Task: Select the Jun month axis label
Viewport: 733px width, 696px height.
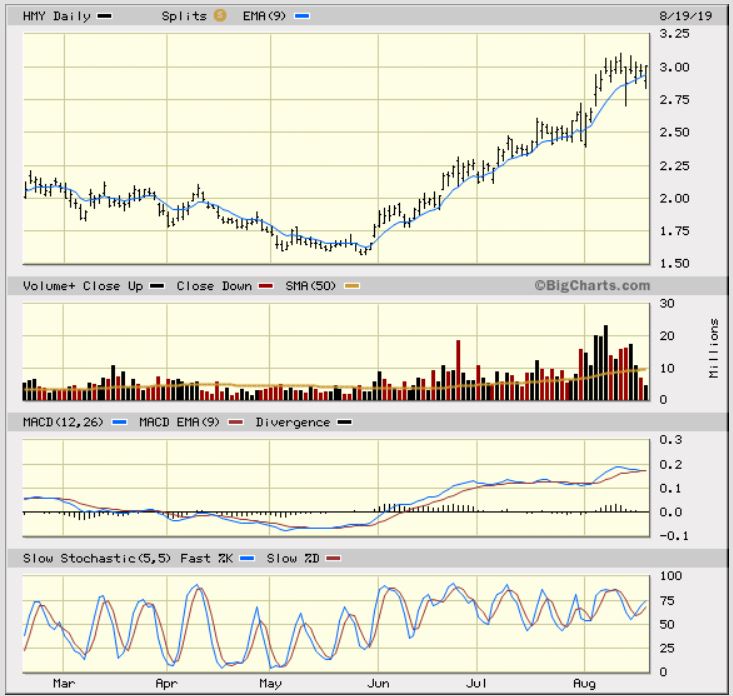Action: click(x=379, y=685)
